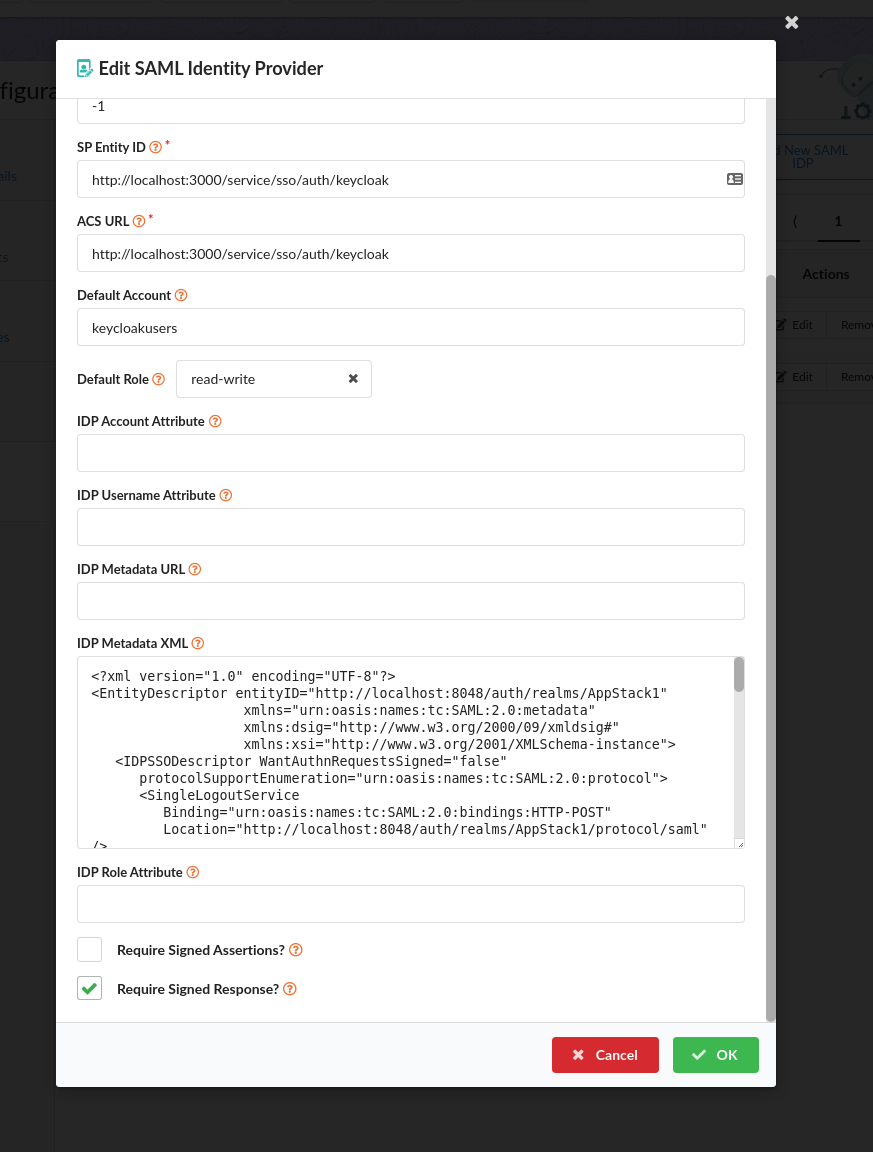The height and width of the screenshot is (1152, 873).
Task: Click the IDP Username Attribute help icon
Action: (225, 495)
